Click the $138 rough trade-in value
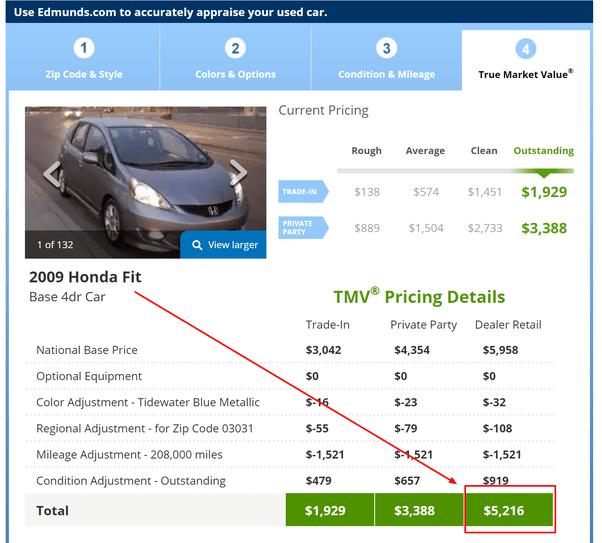The height and width of the screenshot is (543, 602). point(367,192)
